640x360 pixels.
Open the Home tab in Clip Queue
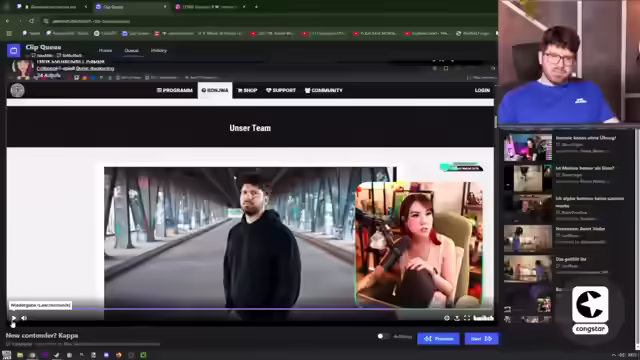[x=105, y=51]
